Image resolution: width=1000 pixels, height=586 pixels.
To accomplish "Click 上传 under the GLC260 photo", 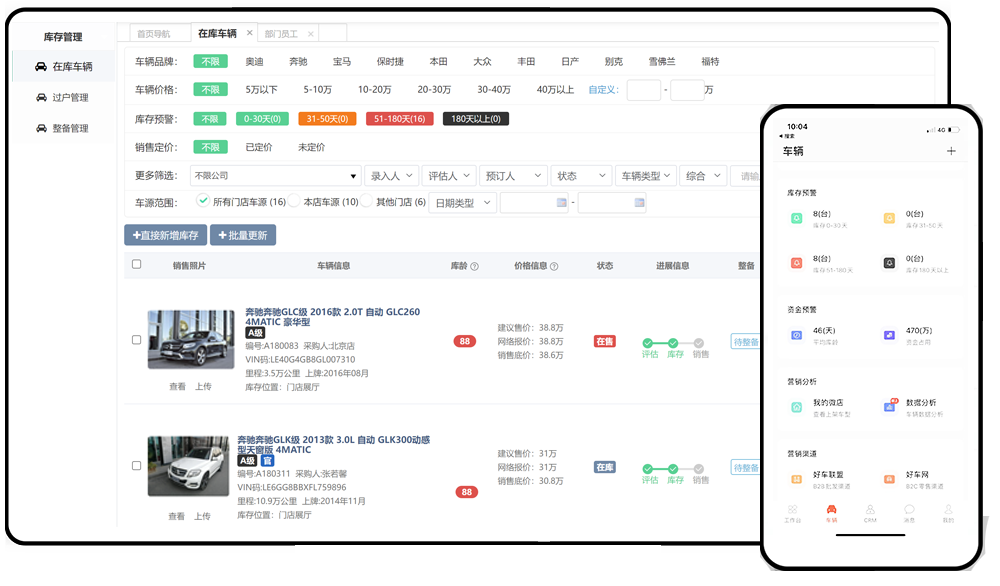I will coord(203,386).
